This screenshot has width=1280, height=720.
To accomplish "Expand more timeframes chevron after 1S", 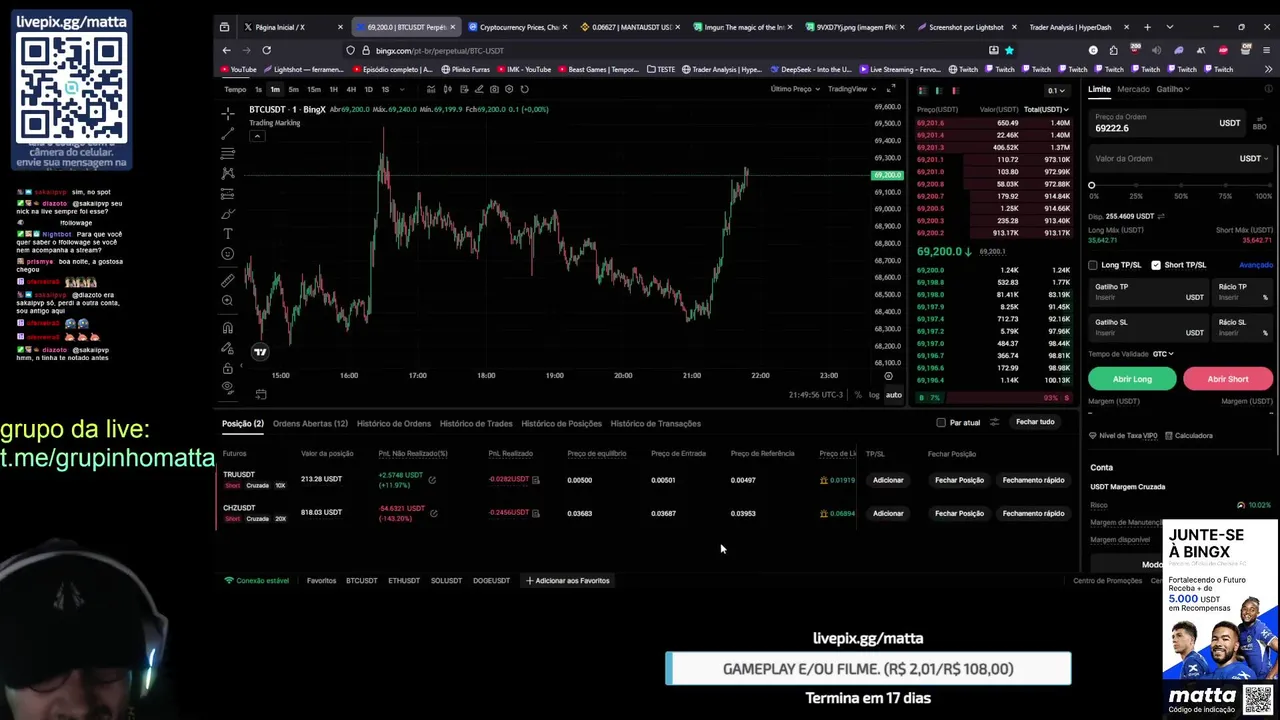I will 400,89.
